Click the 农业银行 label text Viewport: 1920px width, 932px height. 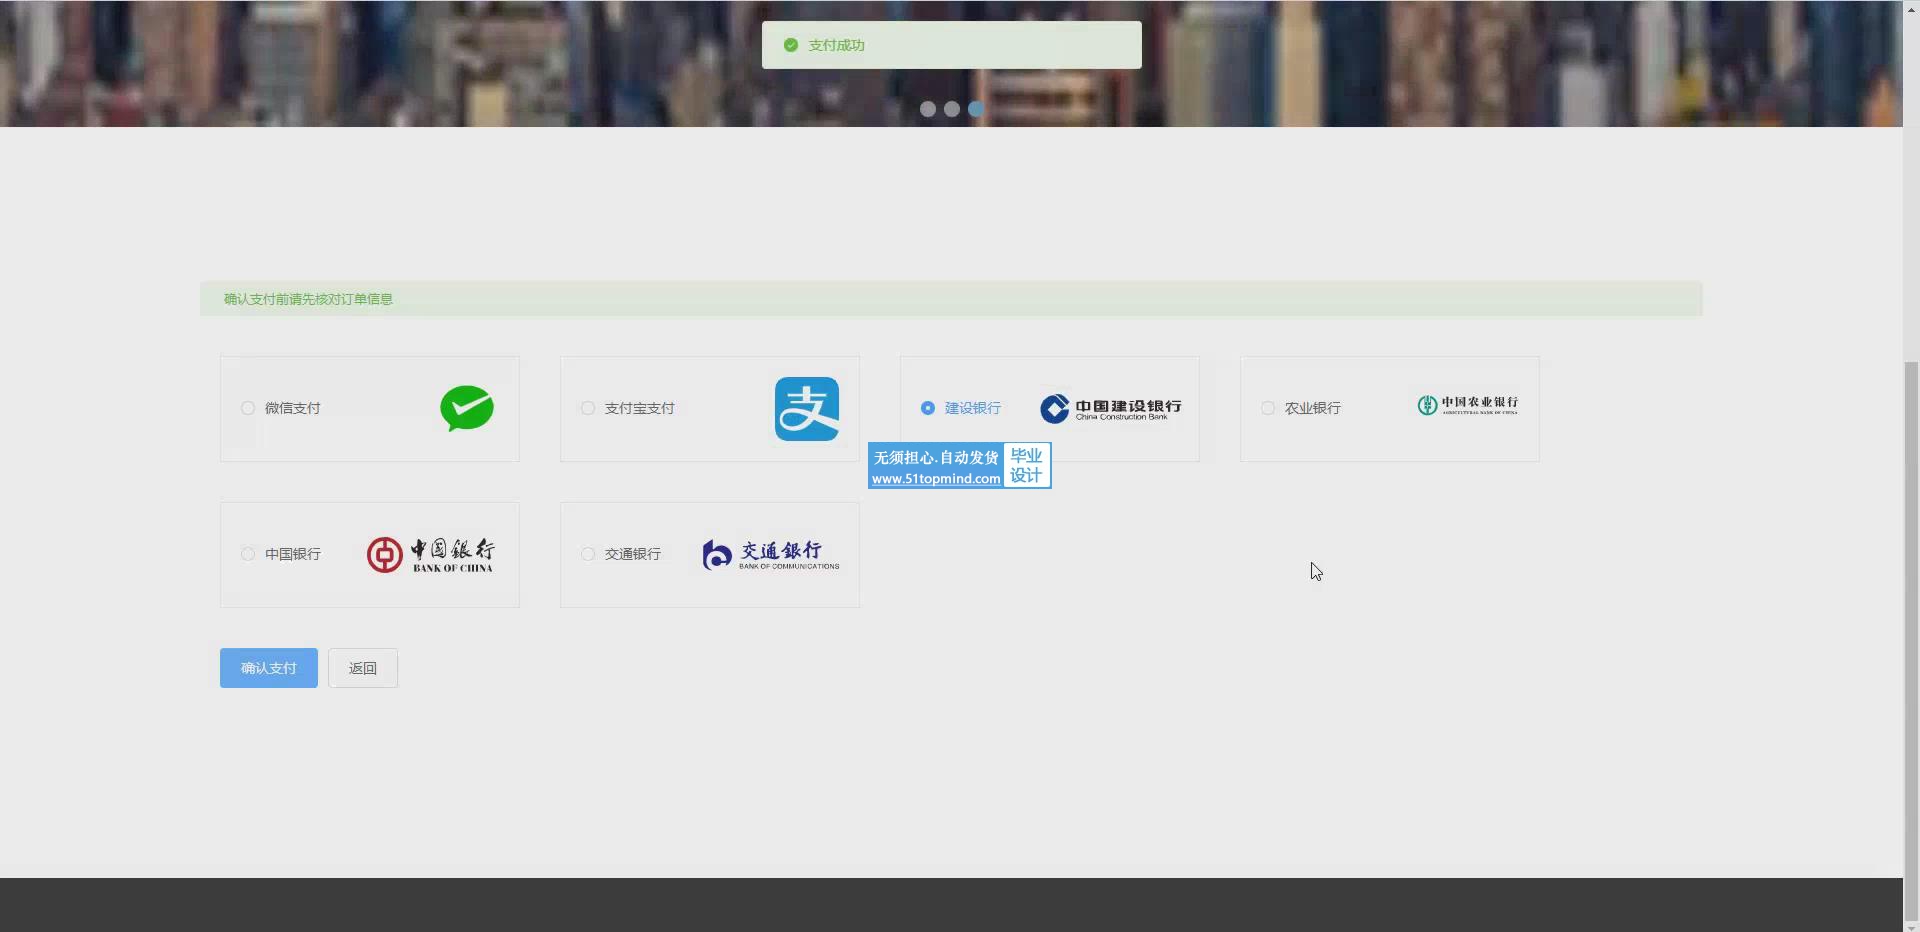click(1313, 408)
